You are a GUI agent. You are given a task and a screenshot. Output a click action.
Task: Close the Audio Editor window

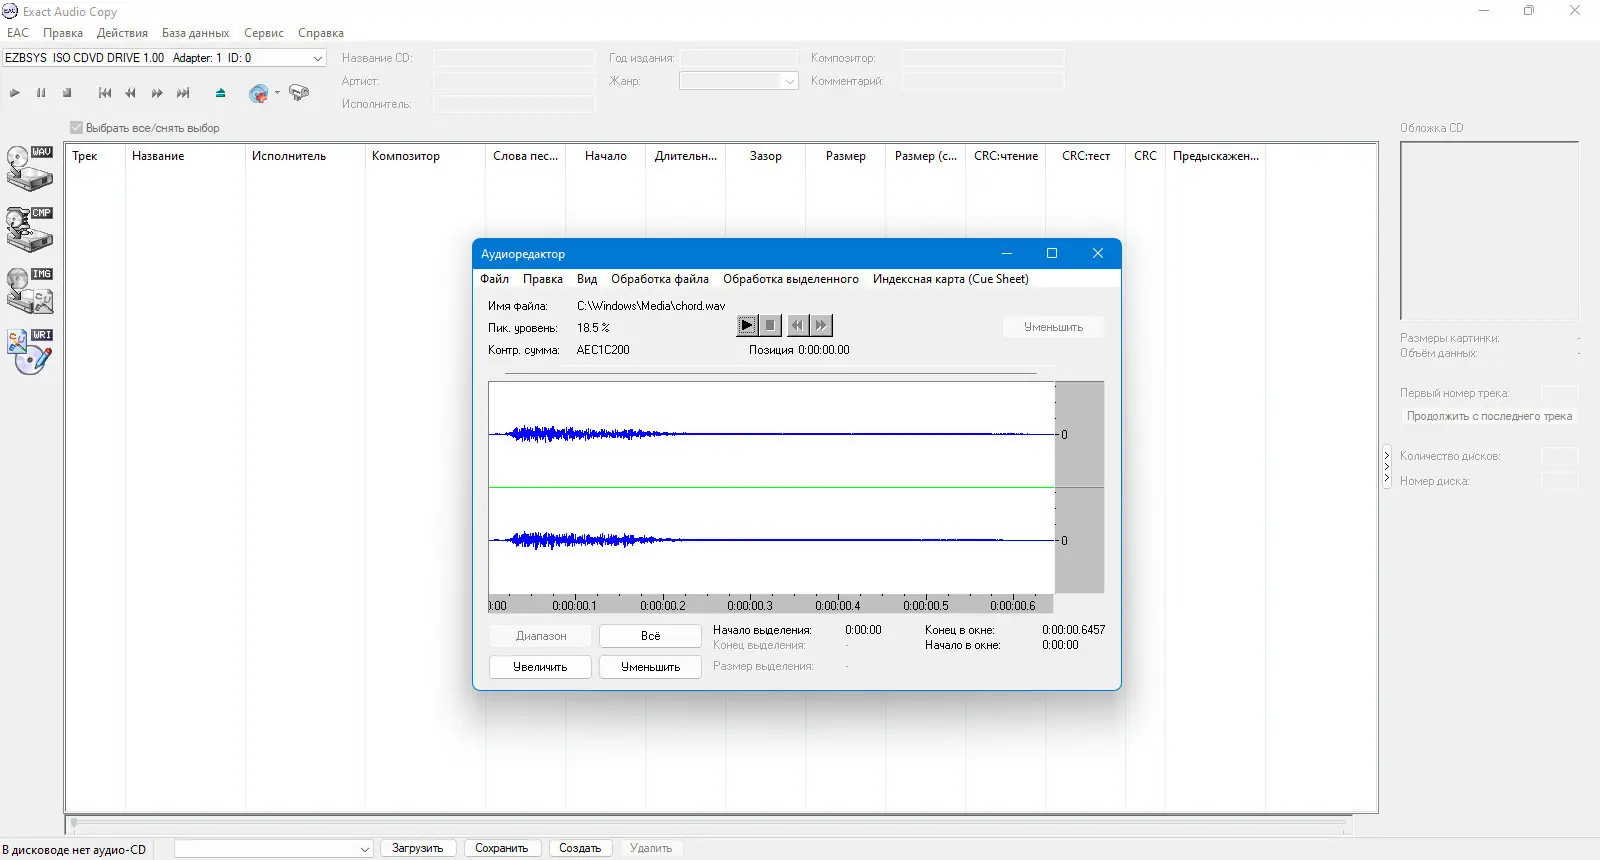click(x=1098, y=253)
